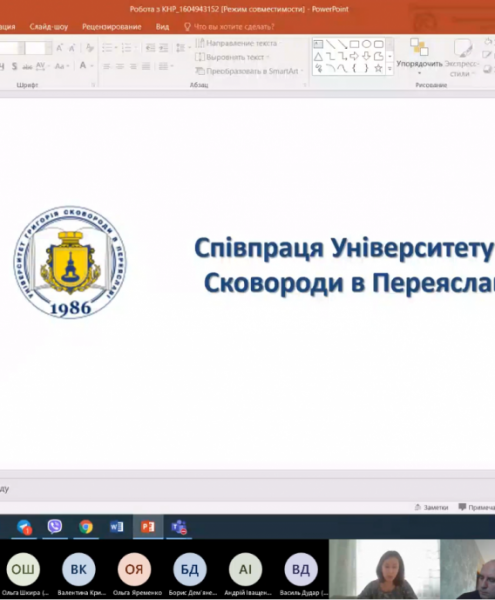This screenshot has width=495, height=600.
Task: Decrease font size with the small A button
Action: 72,48
